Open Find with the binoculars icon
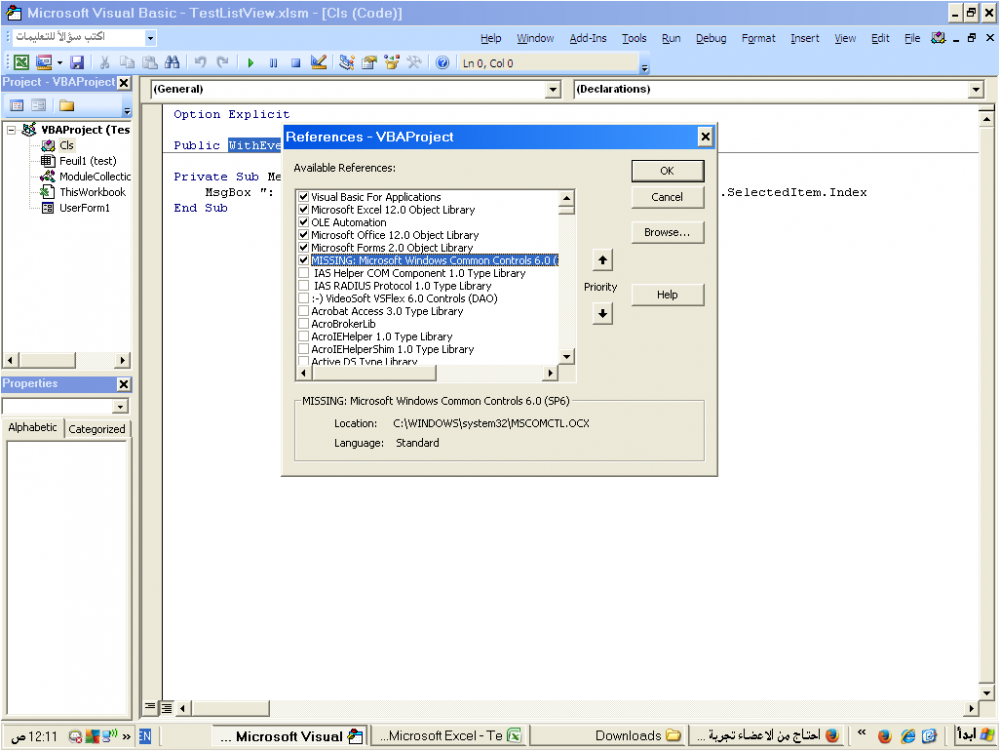This screenshot has height=751, width=1000. [x=172, y=62]
